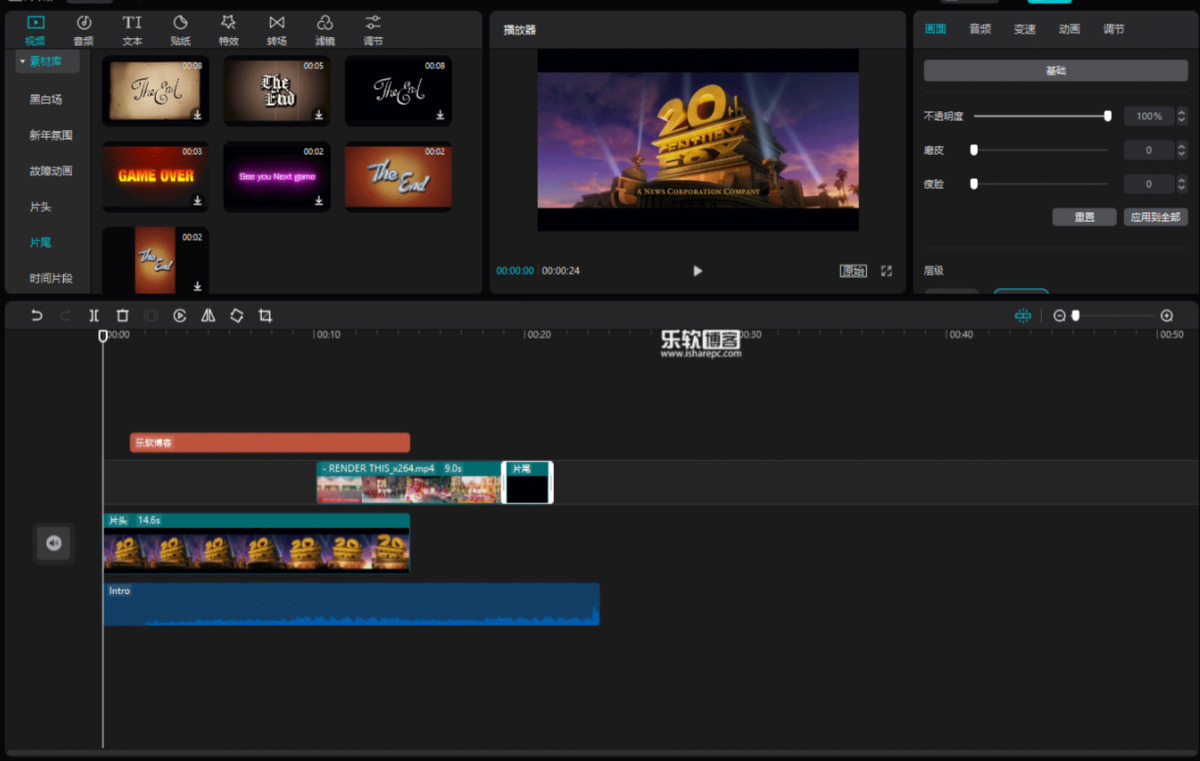Screen dimensions: 1200x761
Task: Click the orange The End 00:02 thumbnail
Action: 398,176
